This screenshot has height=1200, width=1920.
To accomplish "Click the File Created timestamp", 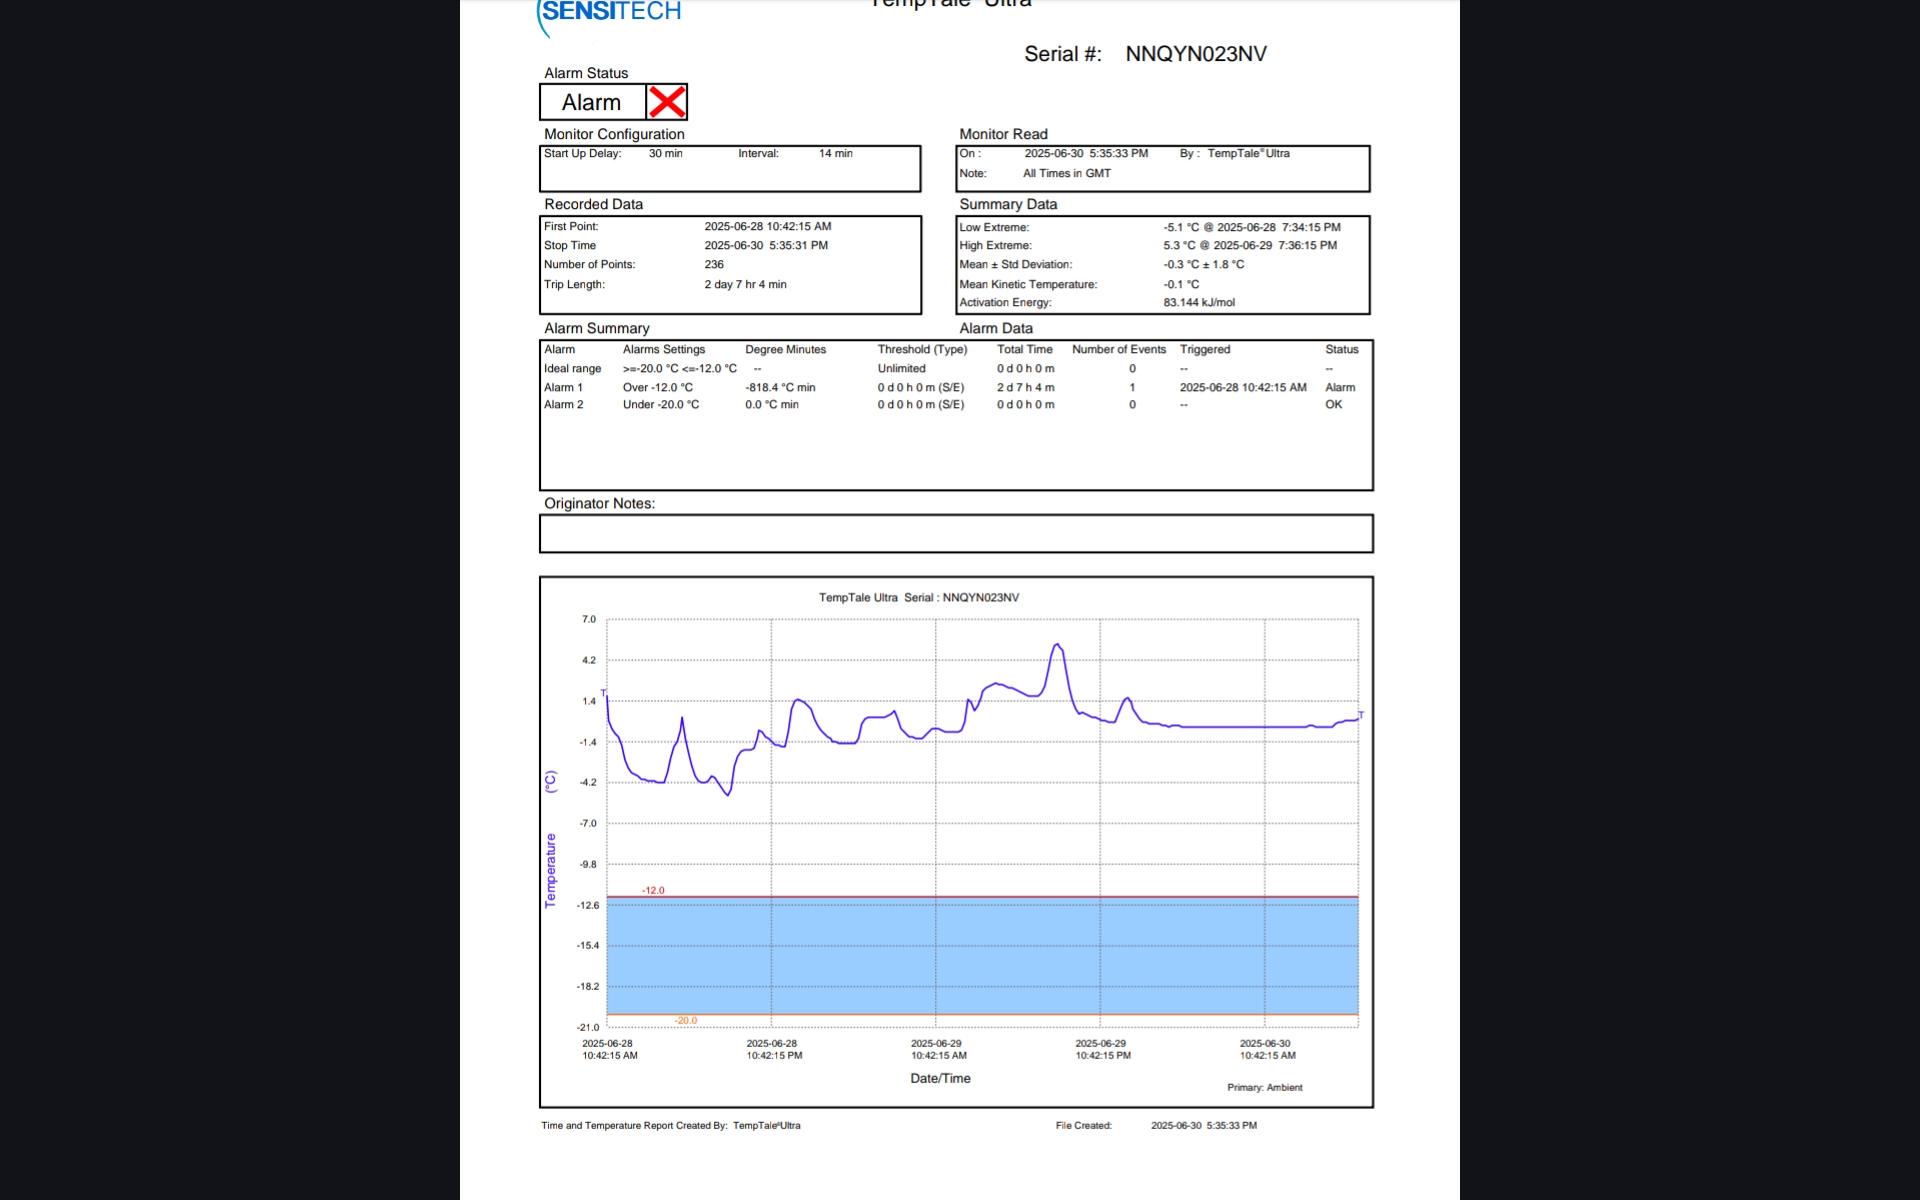I will pos(1203,1125).
